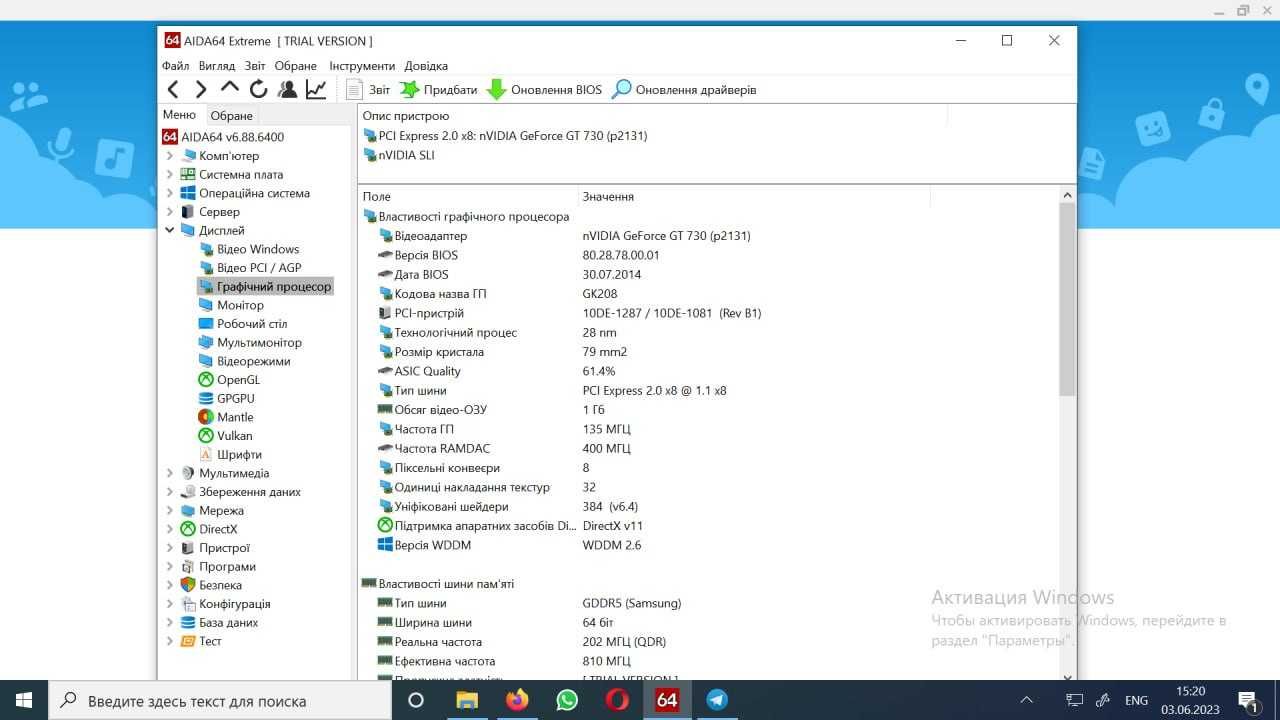
Task: Switch to the Обране sidebar tab
Action: tap(231, 116)
